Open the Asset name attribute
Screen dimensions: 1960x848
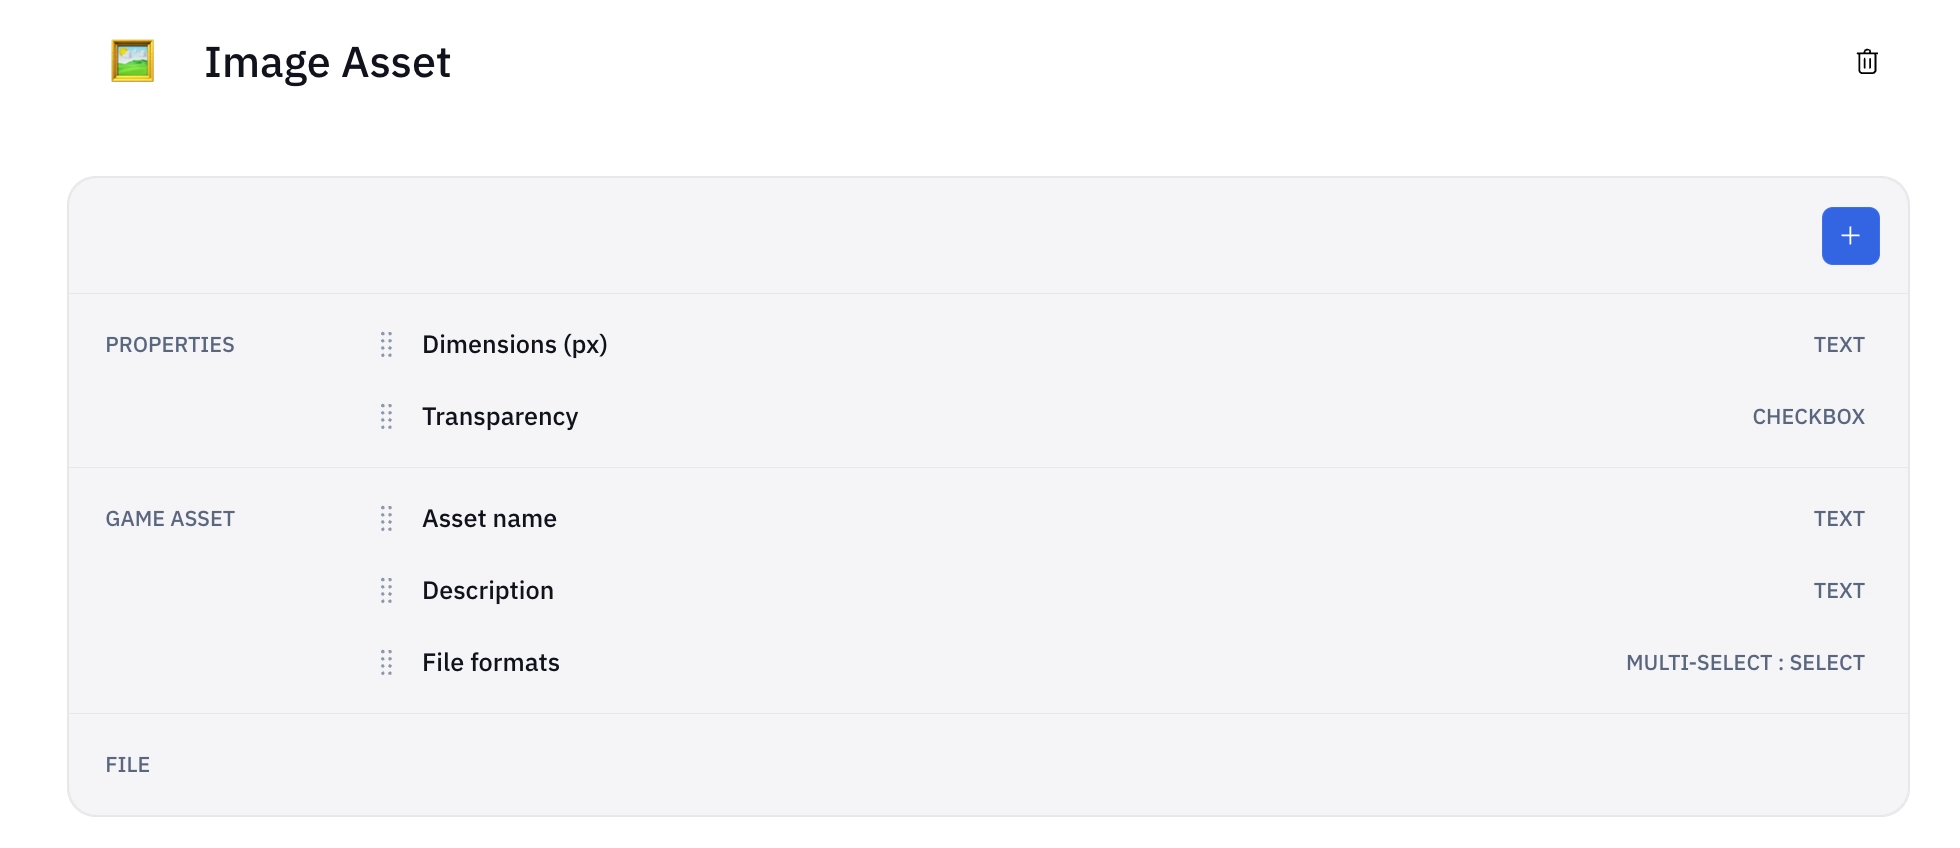(x=489, y=519)
